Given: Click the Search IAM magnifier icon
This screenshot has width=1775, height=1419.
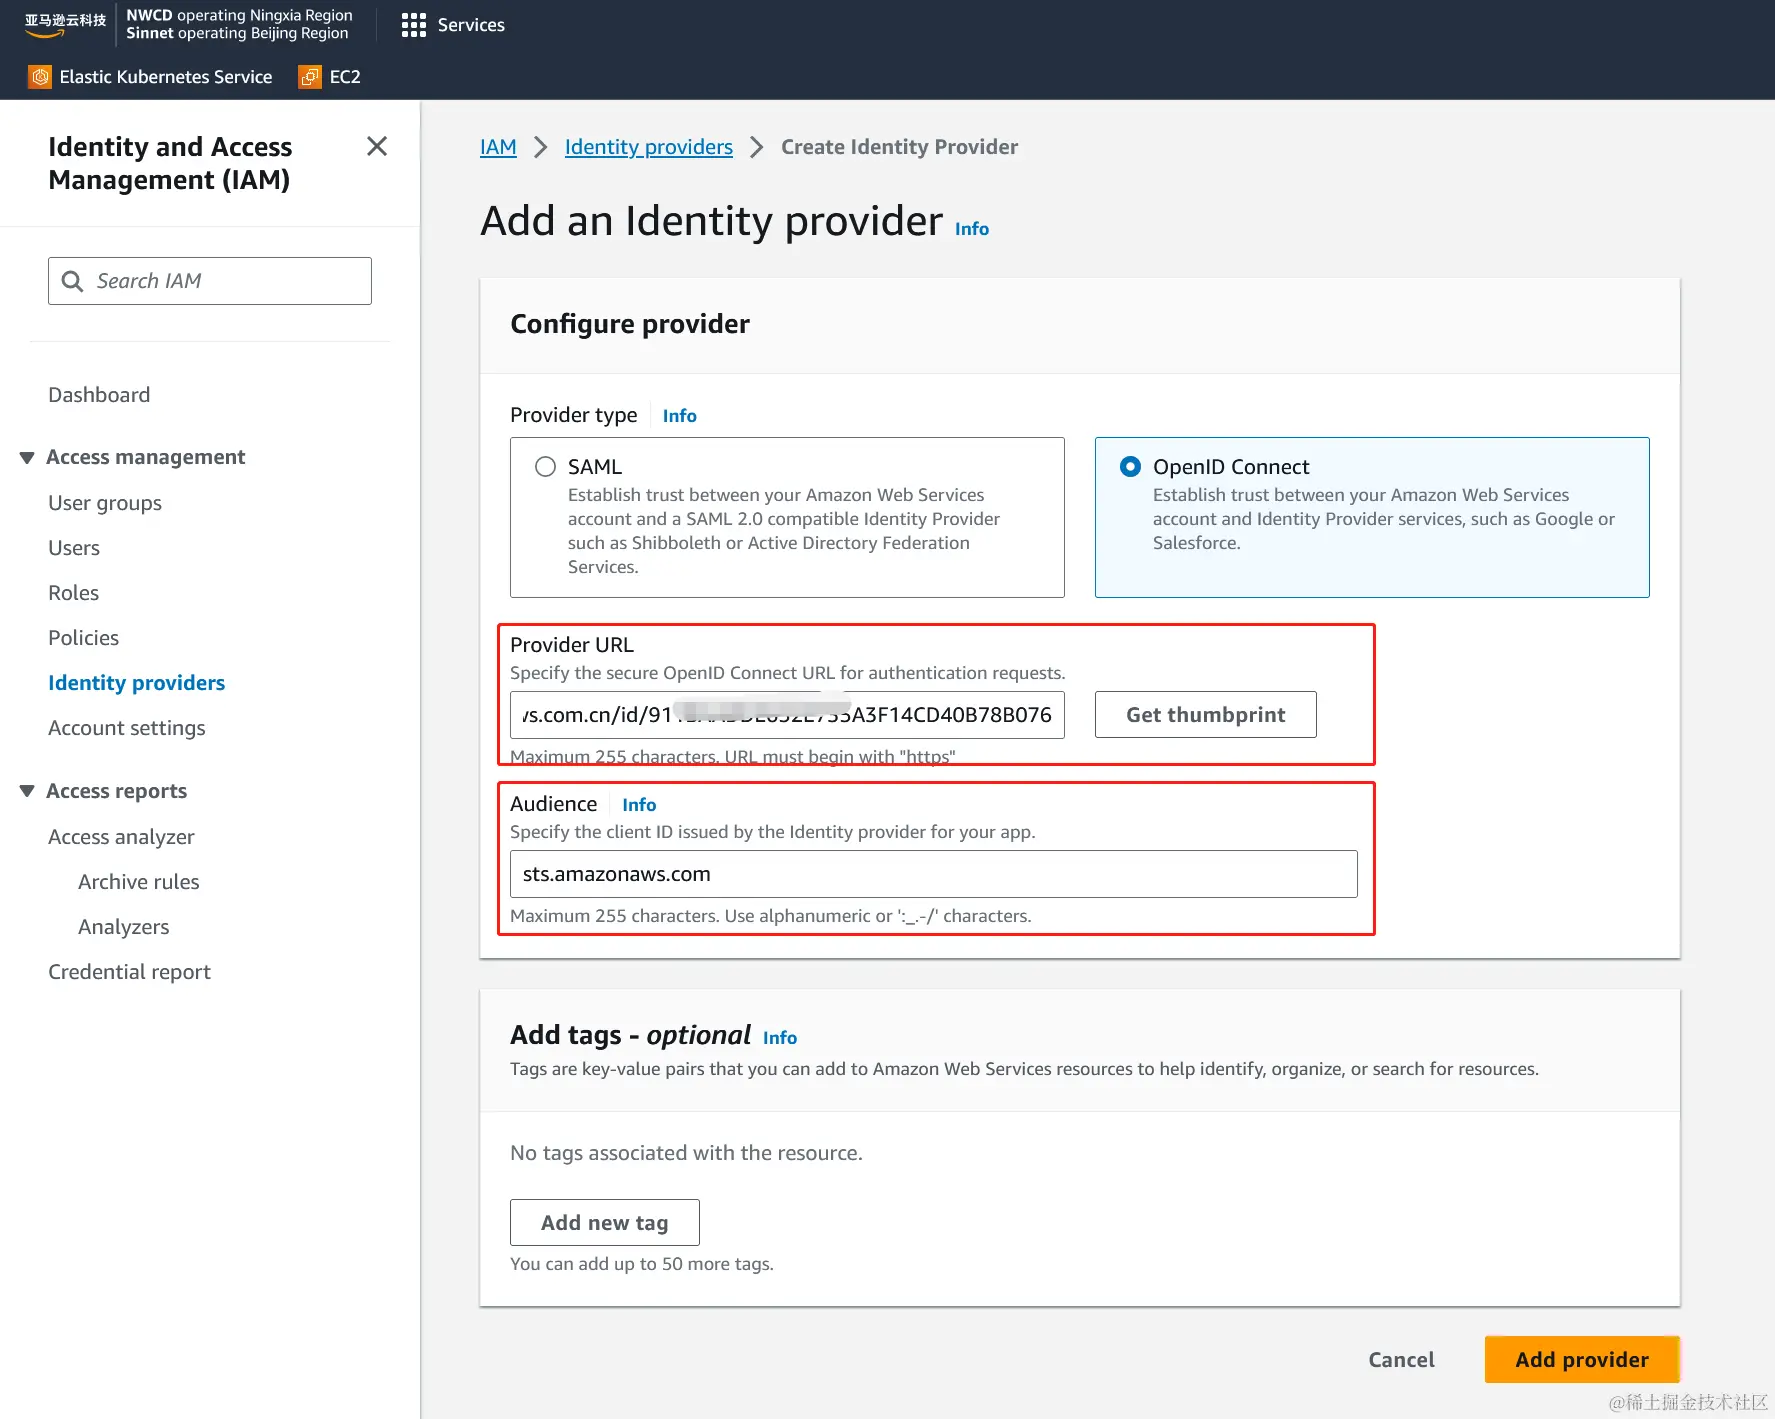Looking at the screenshot, I should [72, 281].
